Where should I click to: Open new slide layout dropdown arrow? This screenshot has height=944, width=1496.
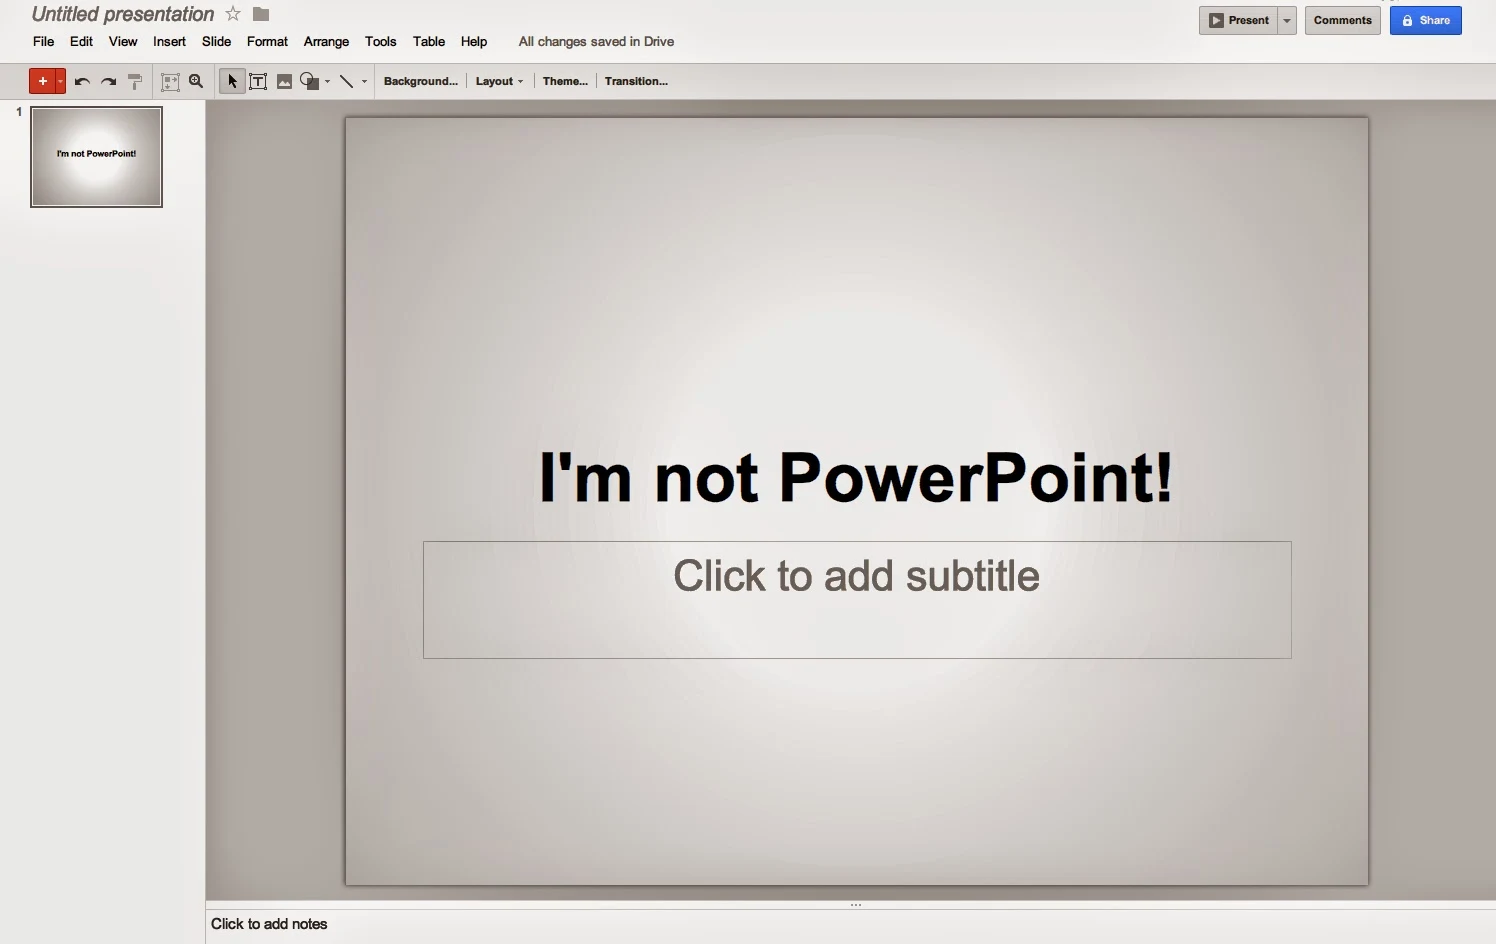(x=60, y=81)
